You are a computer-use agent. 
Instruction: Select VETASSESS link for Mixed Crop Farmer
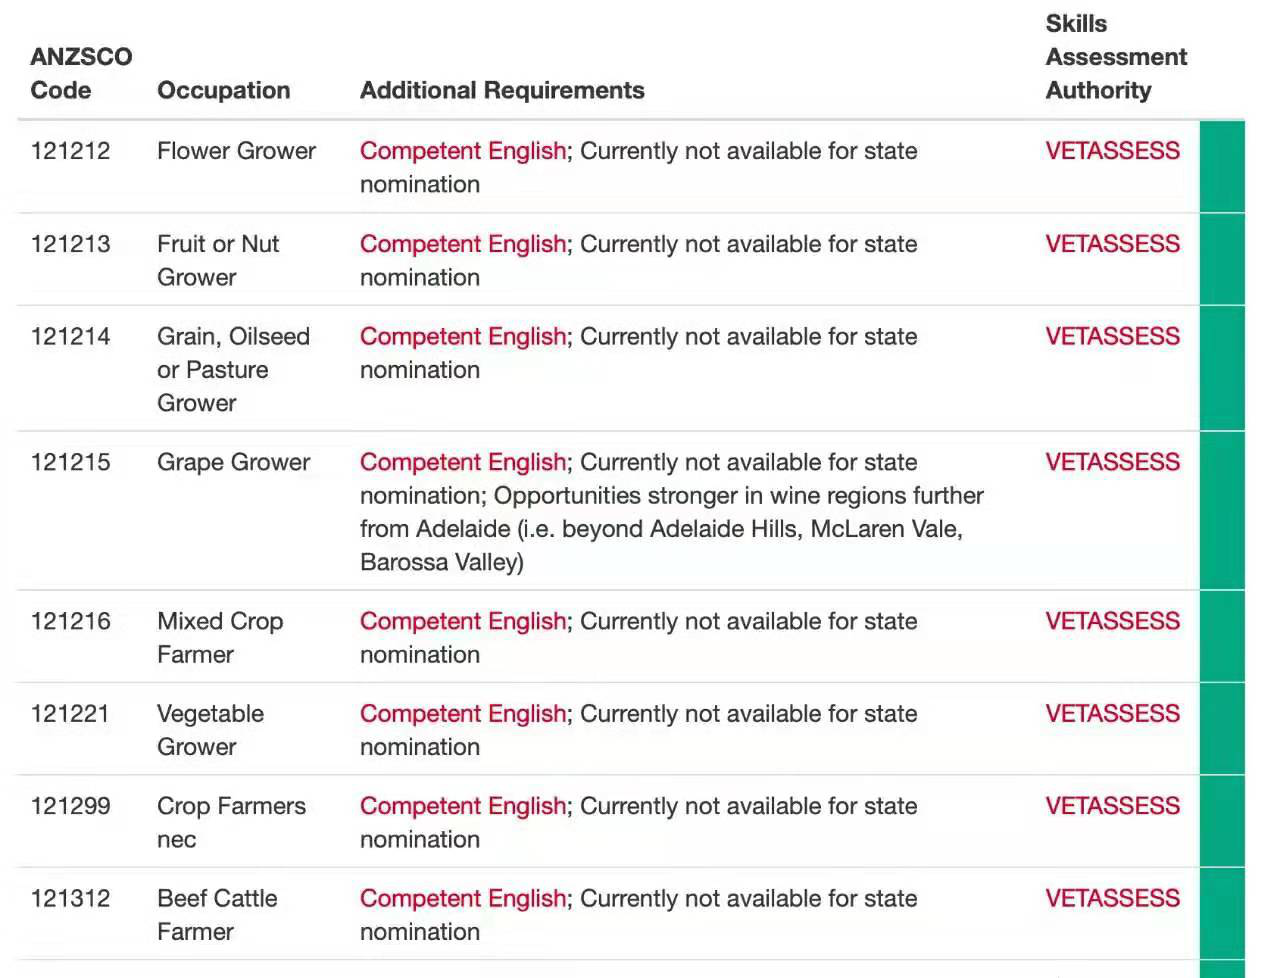(1112, 621)
